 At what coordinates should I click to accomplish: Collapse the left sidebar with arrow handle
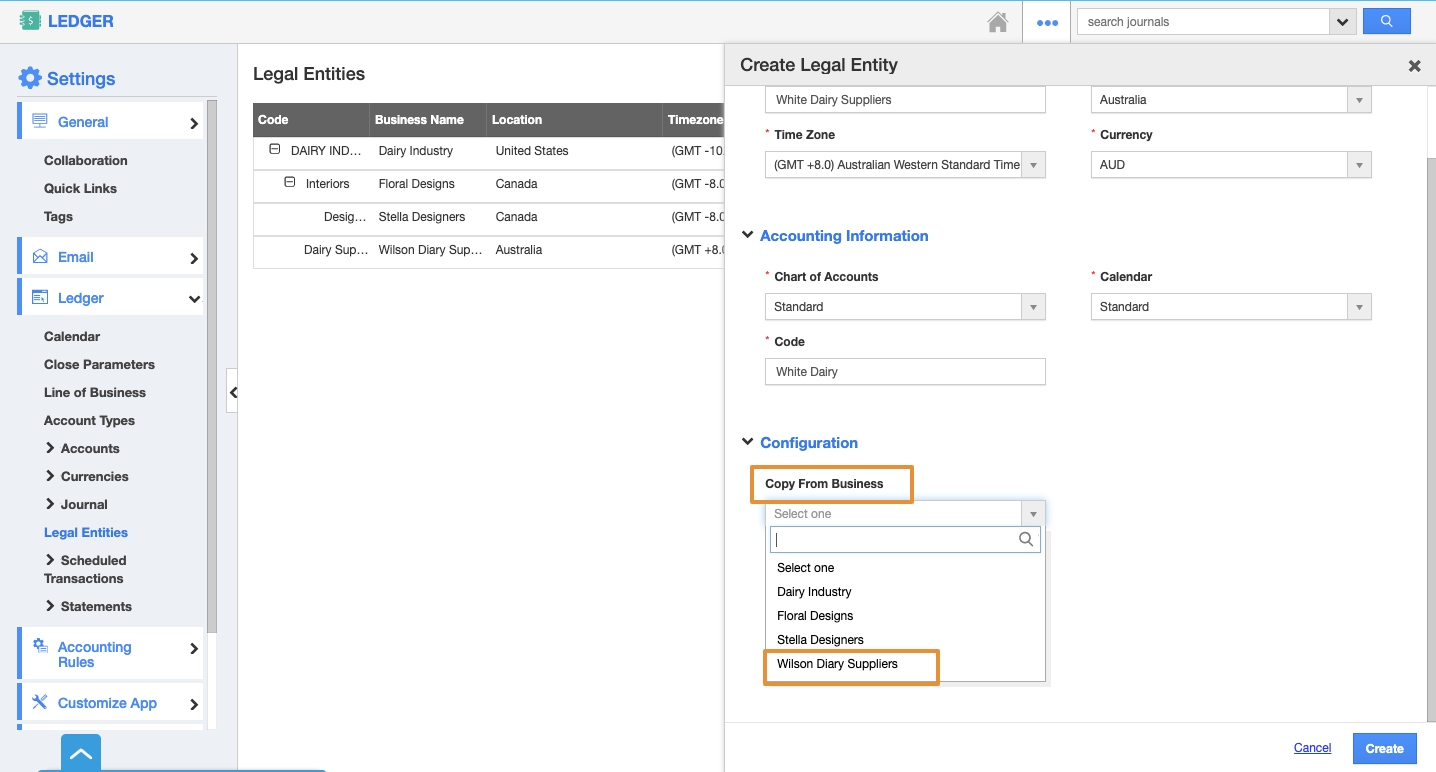(232, 392)
